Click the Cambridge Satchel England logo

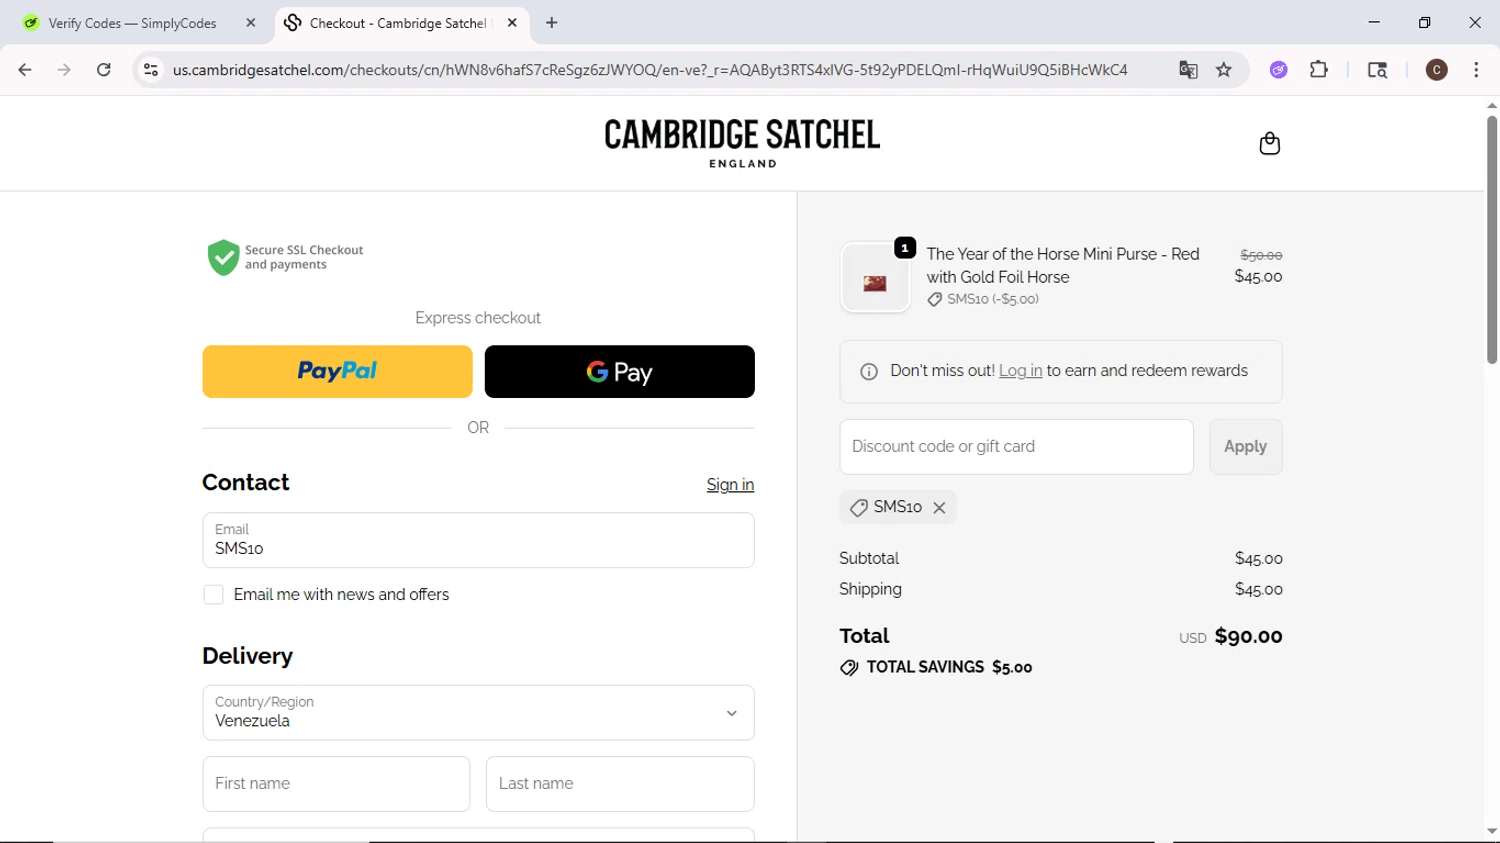742,143
